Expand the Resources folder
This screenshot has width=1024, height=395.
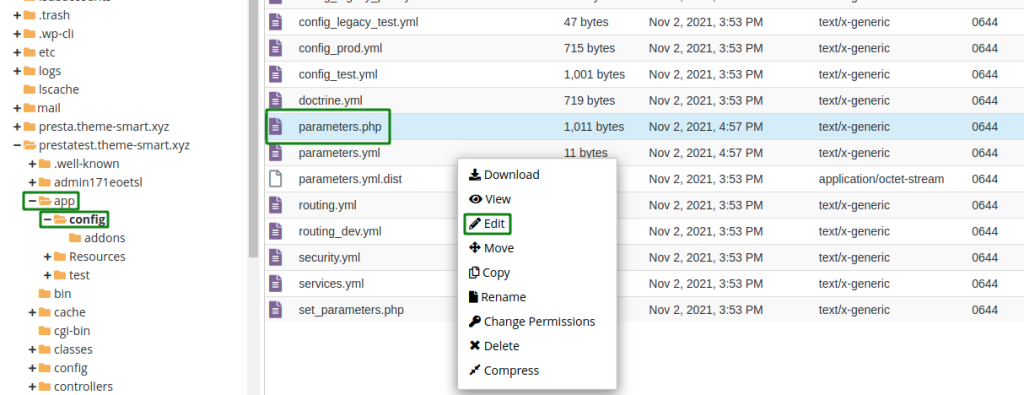click(x=47, y=257)
